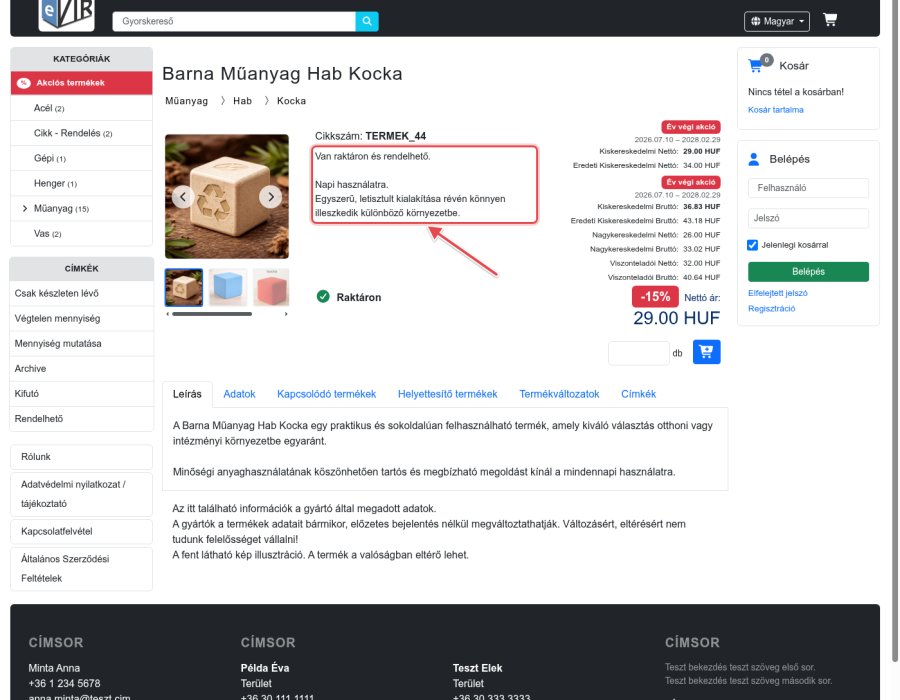Click the green Belépés button
This screenshot has width=900, height=700.
tap(808, 271)
